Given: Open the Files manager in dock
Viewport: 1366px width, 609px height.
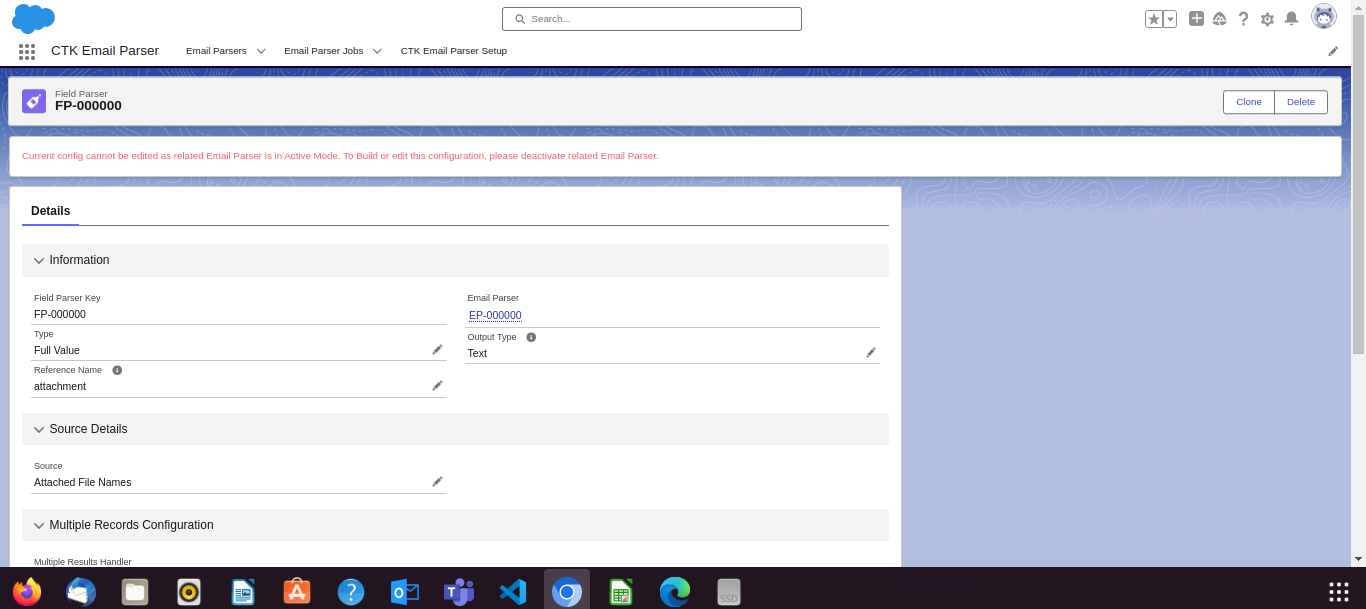Looking at the screenshot, I should point(135,592).
